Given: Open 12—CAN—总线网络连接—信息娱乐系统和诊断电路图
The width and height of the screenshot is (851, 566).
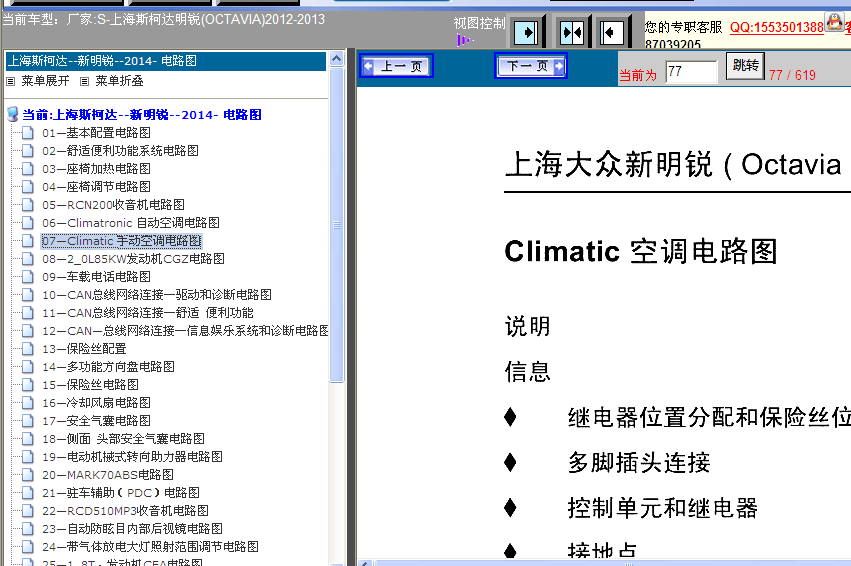Looking at the screenshot, I should (185, 330).
